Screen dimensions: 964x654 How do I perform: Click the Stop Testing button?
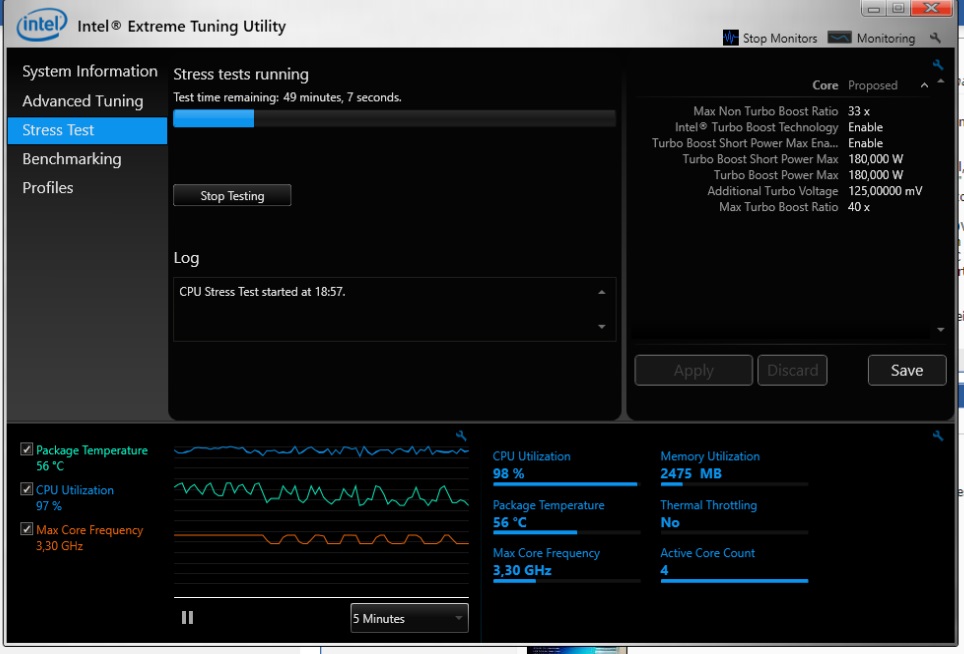tap(232, 195)
